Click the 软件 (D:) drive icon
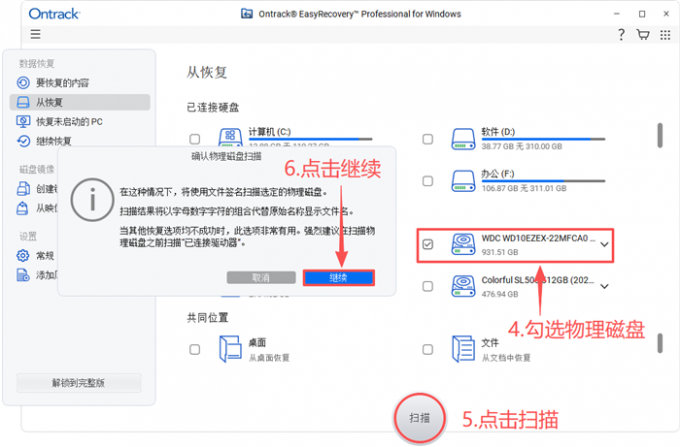This screenshot has width=680, height=447. tap(463, 139)
